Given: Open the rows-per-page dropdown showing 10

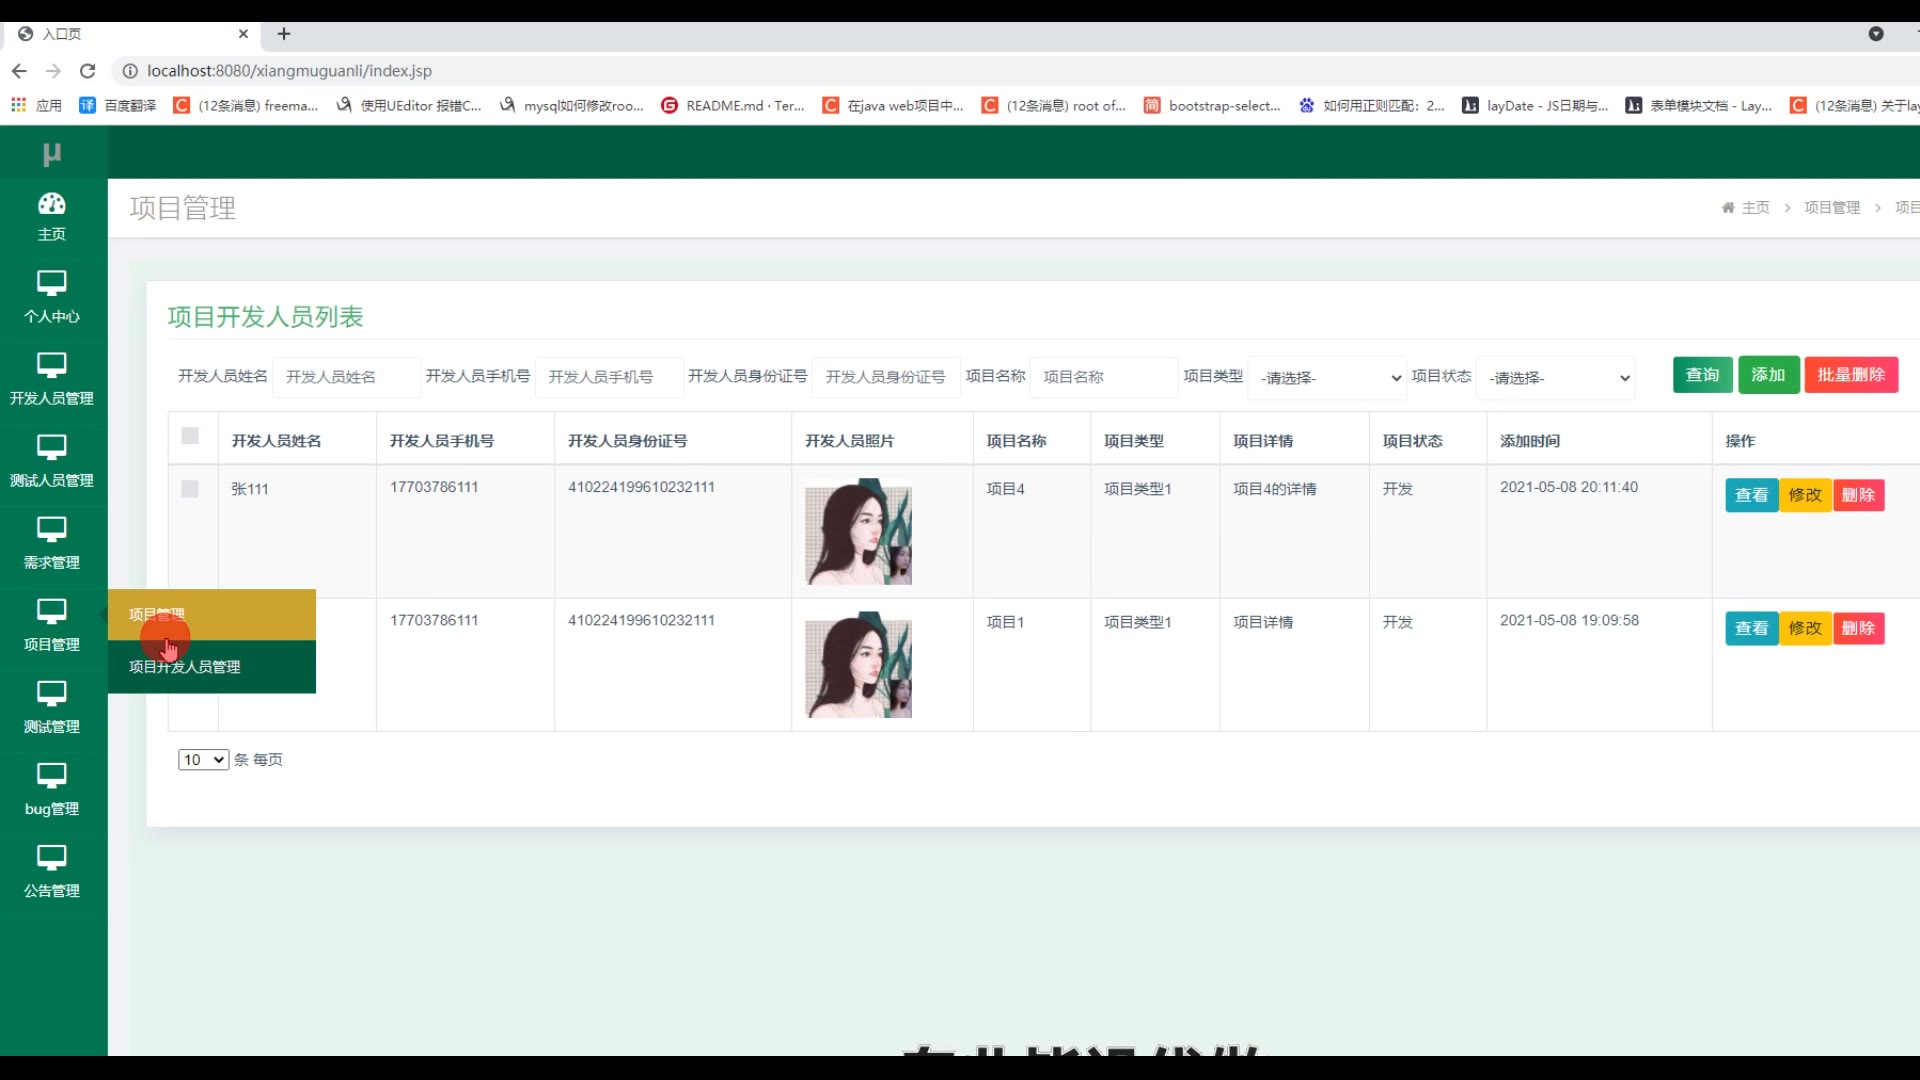Looking at the screenshot, I should tap(203, 760).
